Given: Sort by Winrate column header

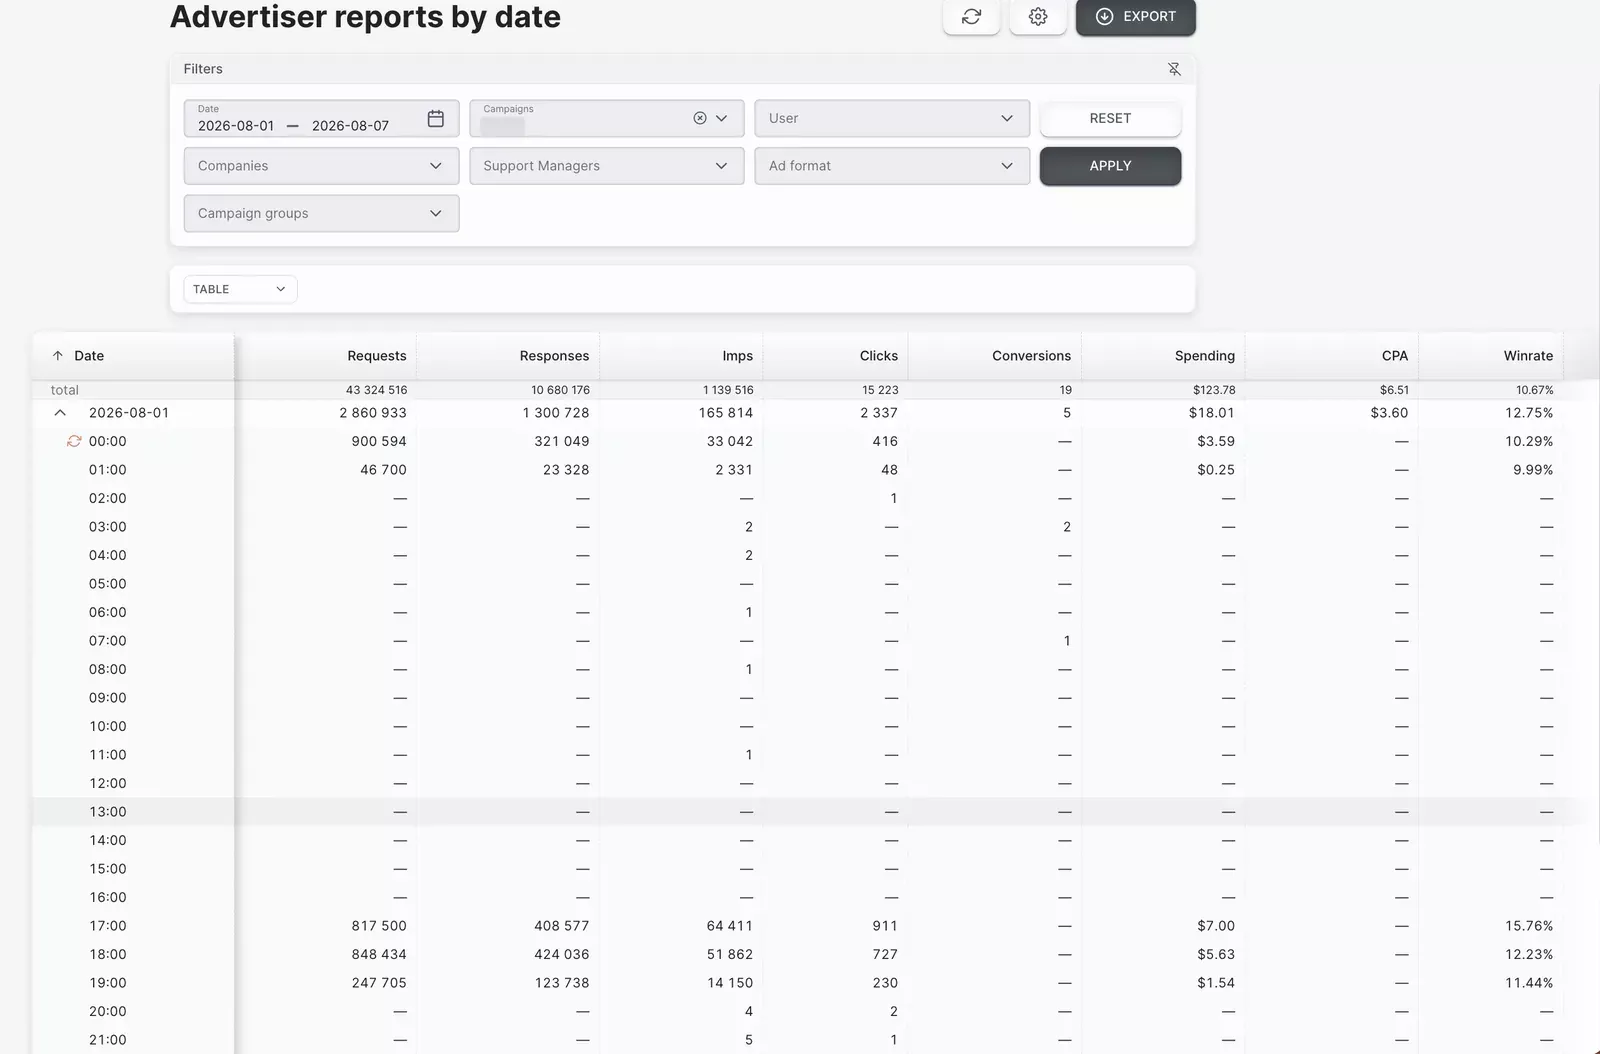Looking at the screenshot, I should [x=1528, y=356].
